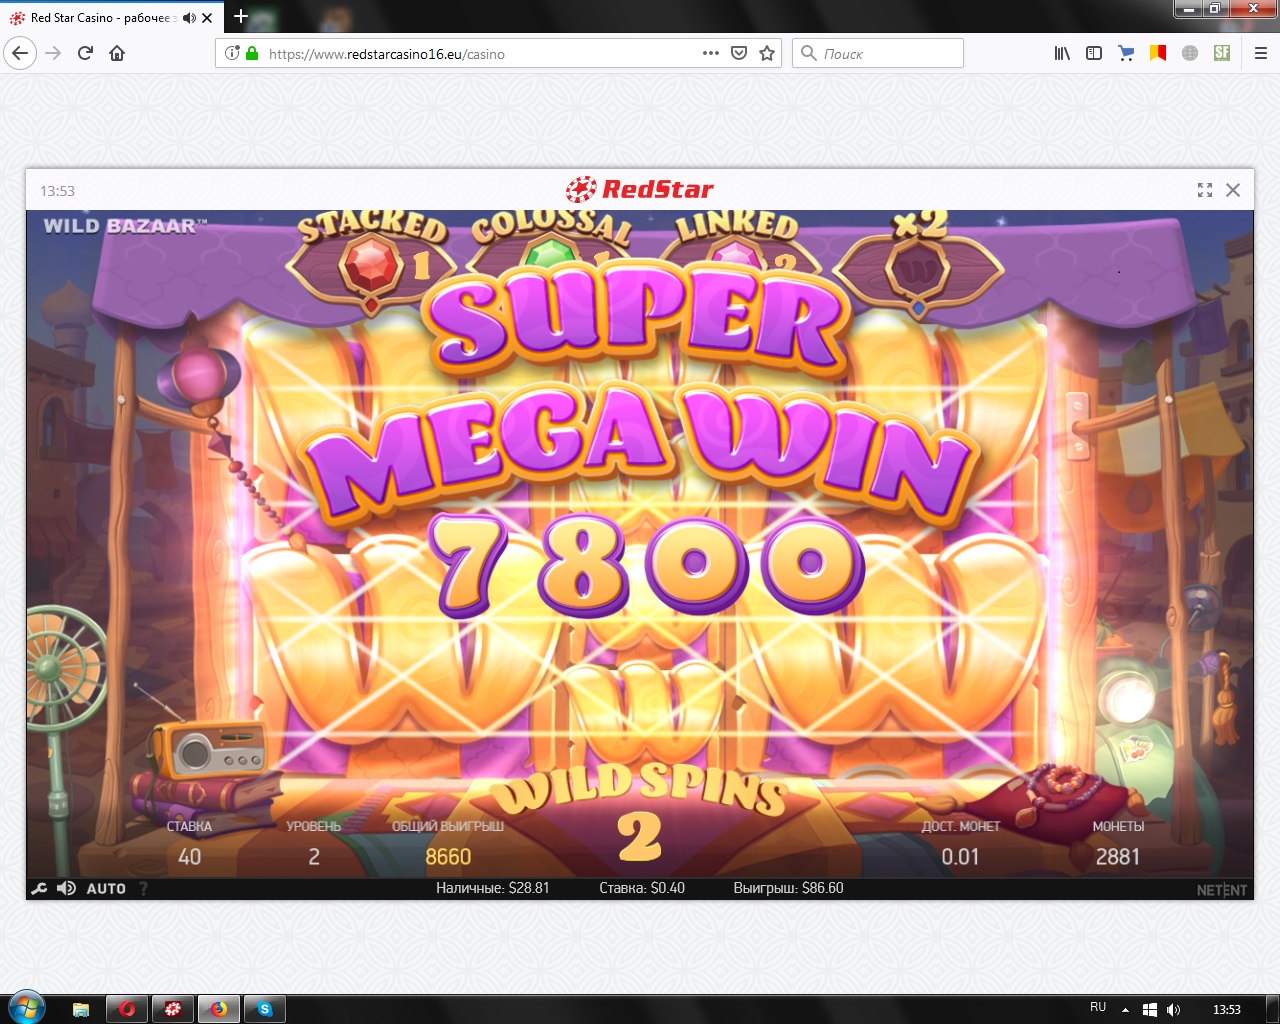1280x1024 pixels.
Task: Switch the game to fullscreen
Action: click(1205, 190)
